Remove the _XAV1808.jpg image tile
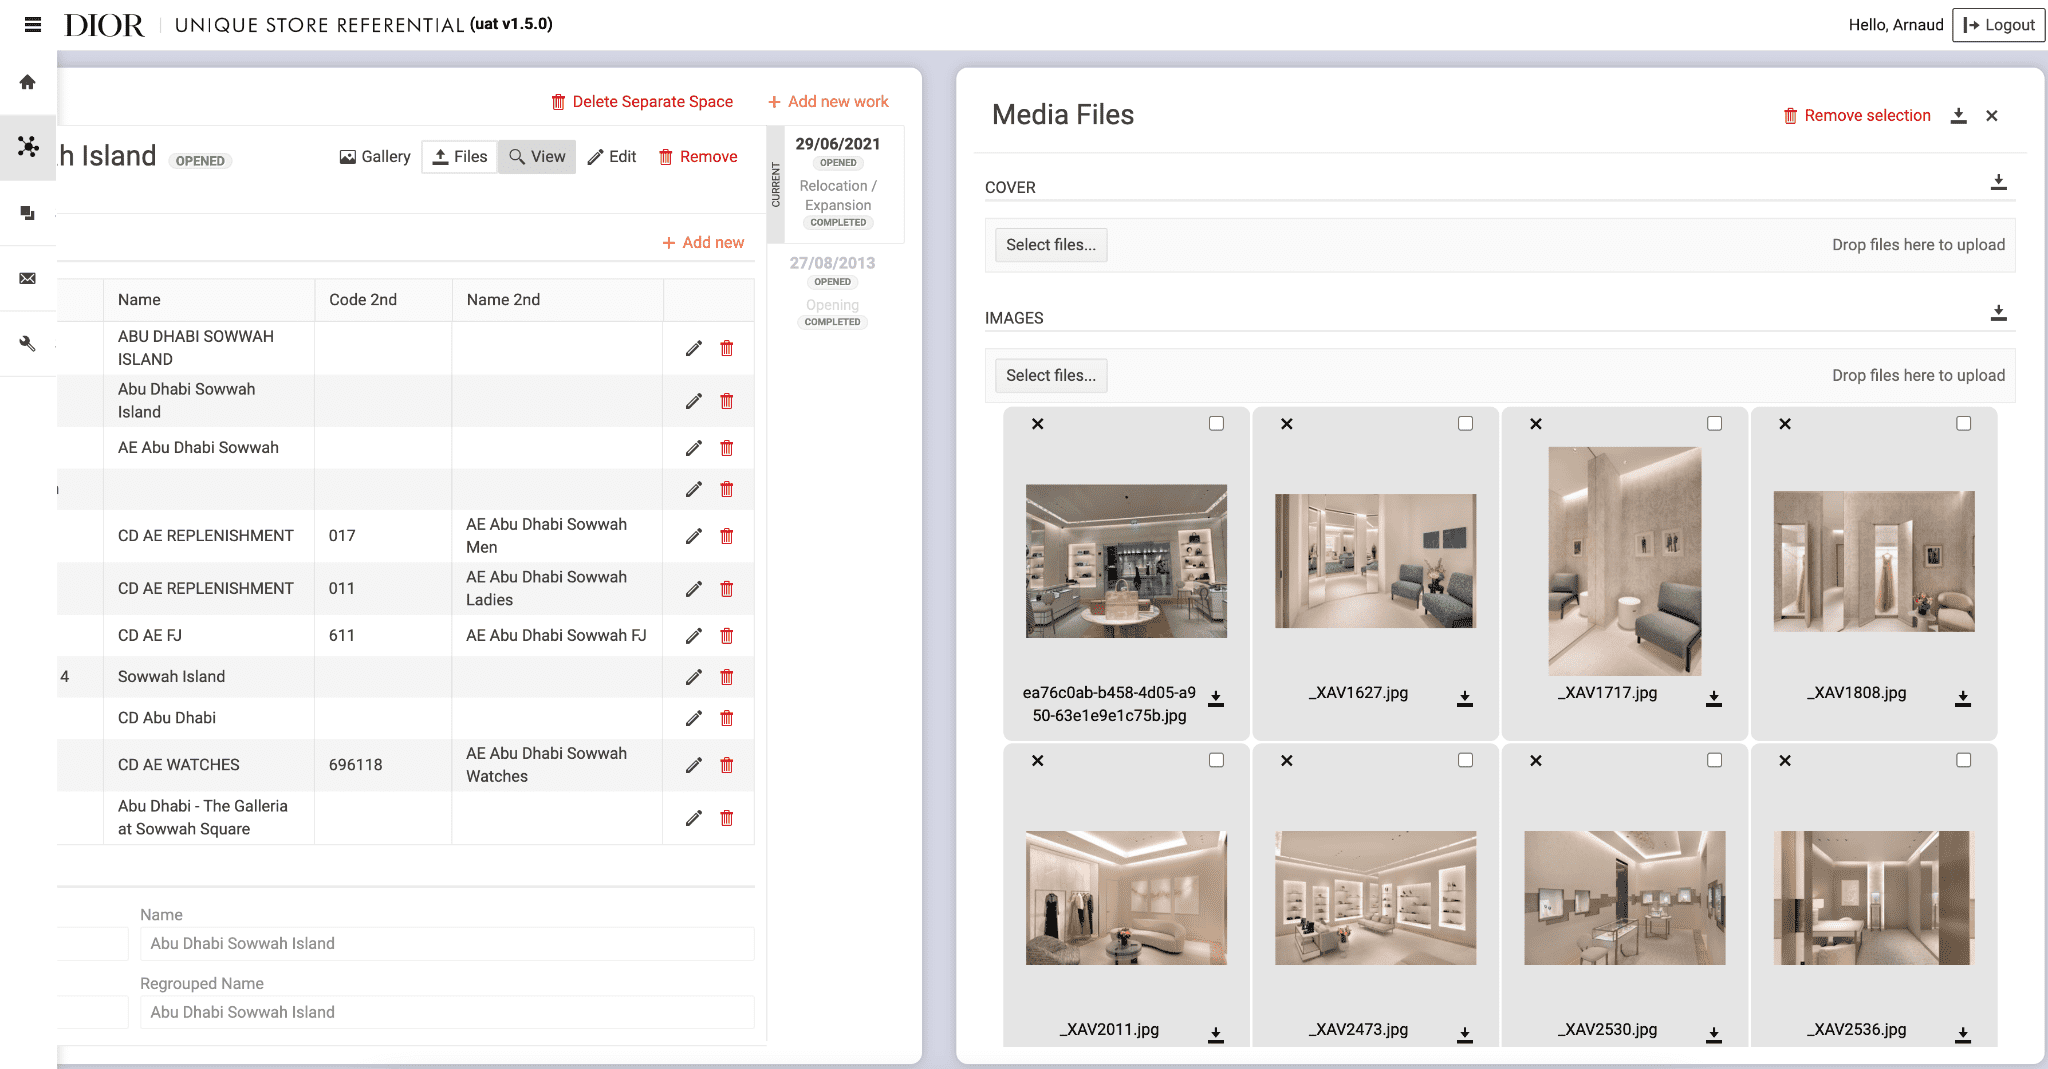Image resolution: width=2048 pixels, height=1069 pixels. point(1785,424)
